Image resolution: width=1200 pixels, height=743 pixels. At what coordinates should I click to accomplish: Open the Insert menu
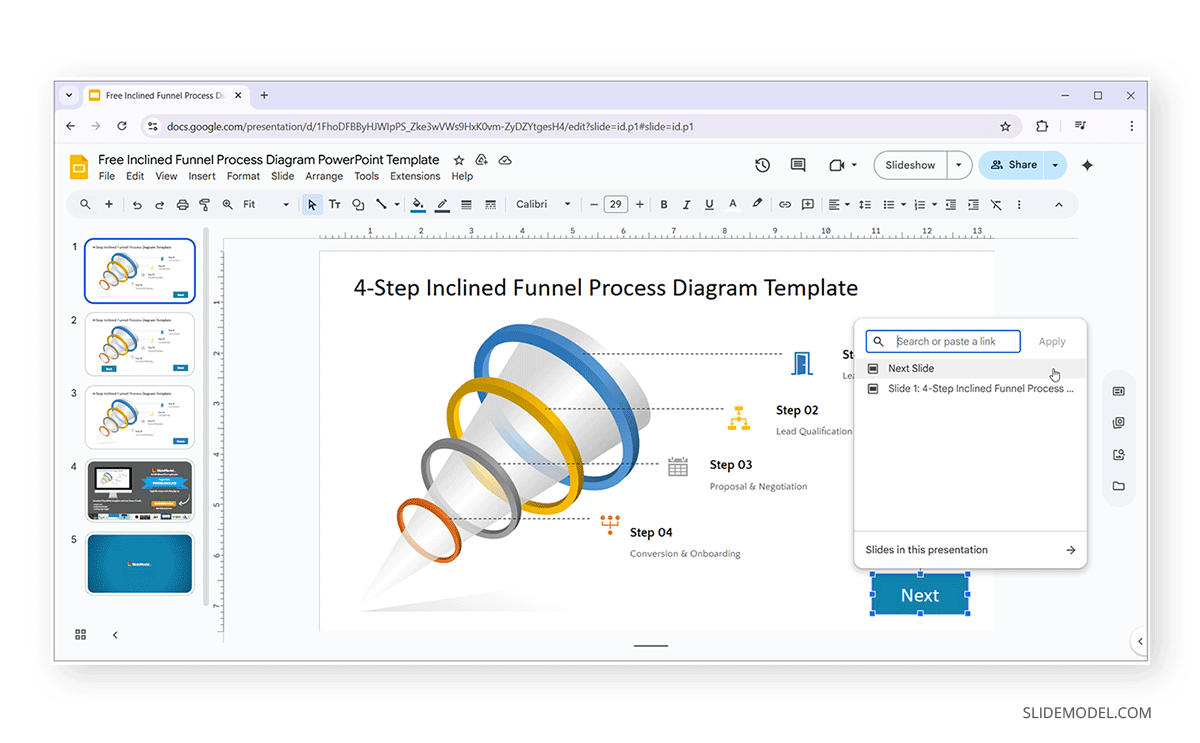pyautogui.click(x=202, y=176)
